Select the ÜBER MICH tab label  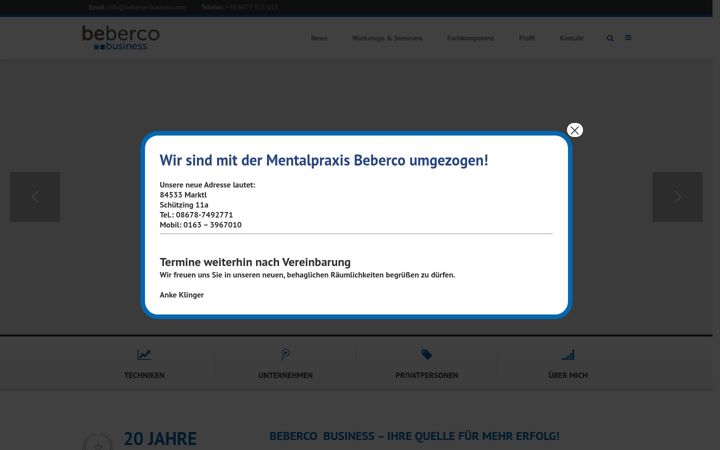click(x=568, y=375)
